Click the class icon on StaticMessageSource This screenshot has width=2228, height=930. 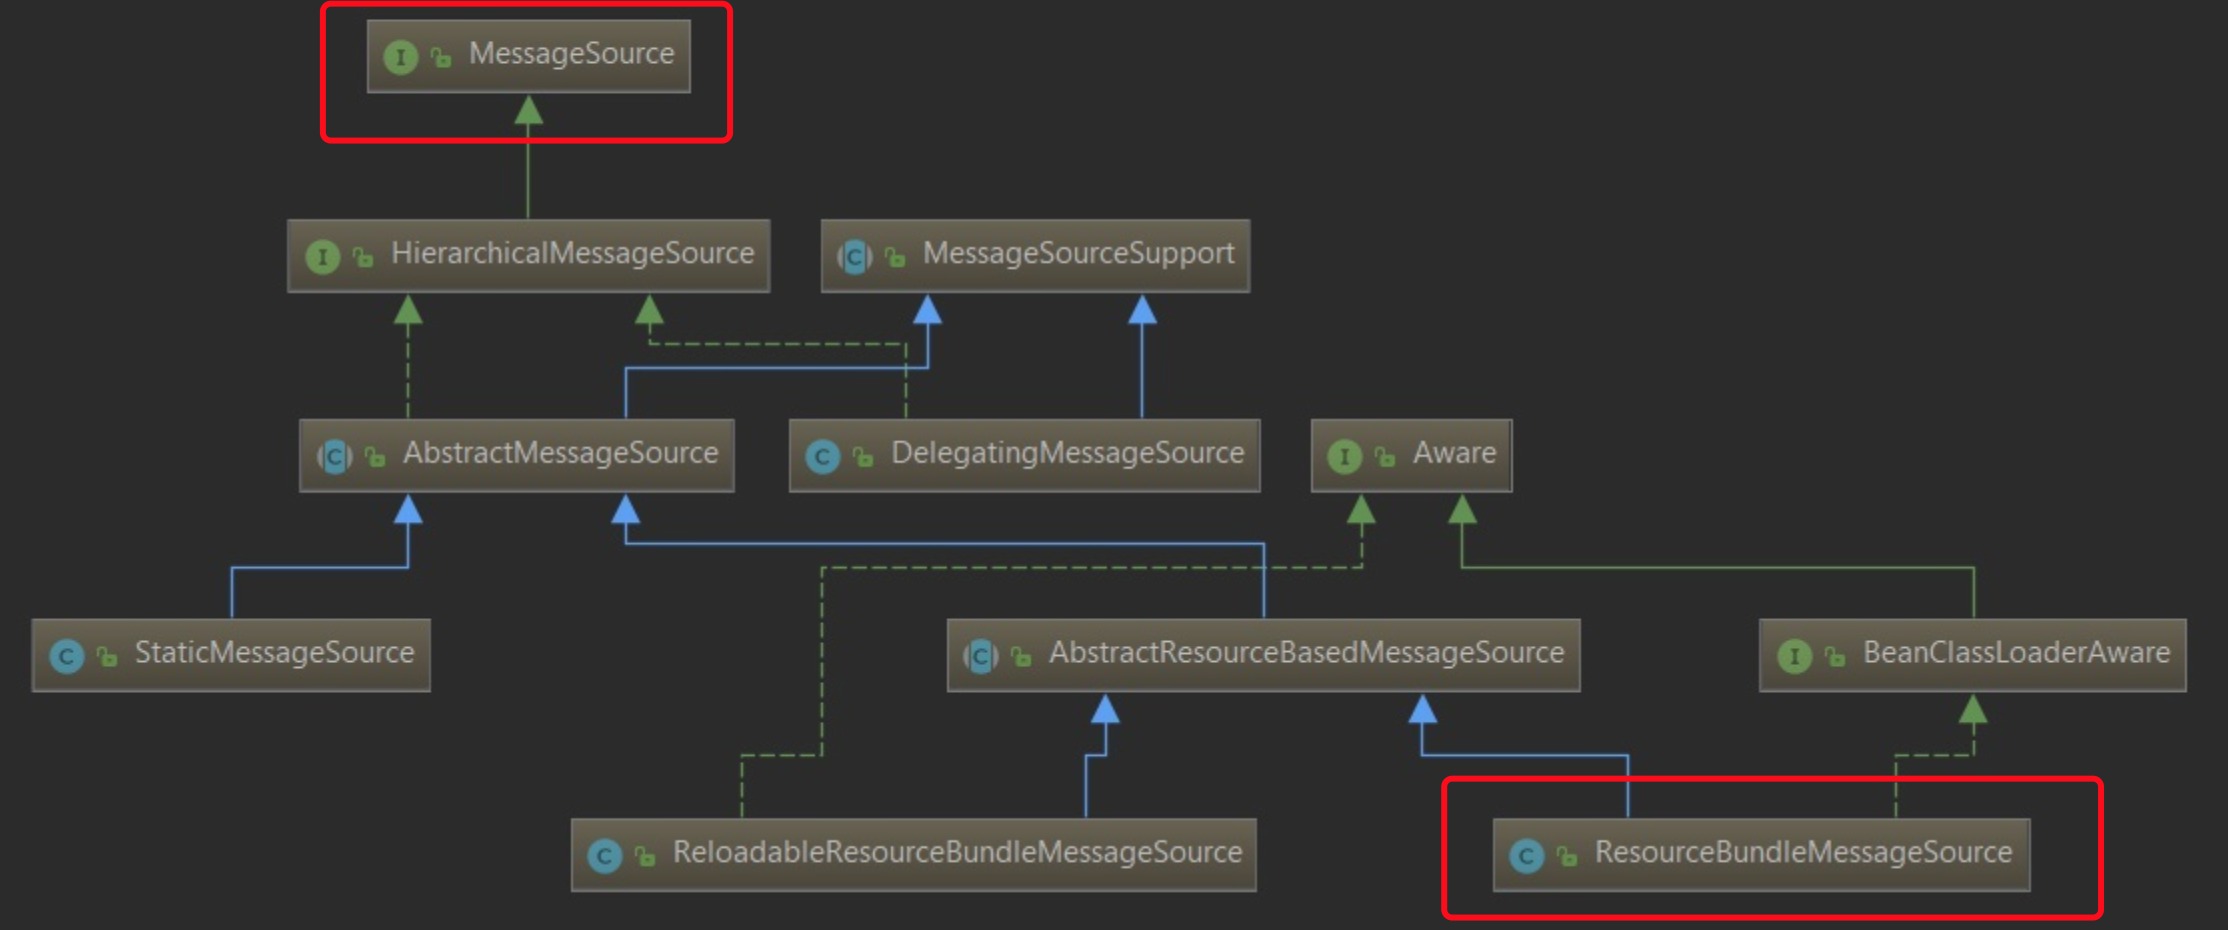pos(67,657)
